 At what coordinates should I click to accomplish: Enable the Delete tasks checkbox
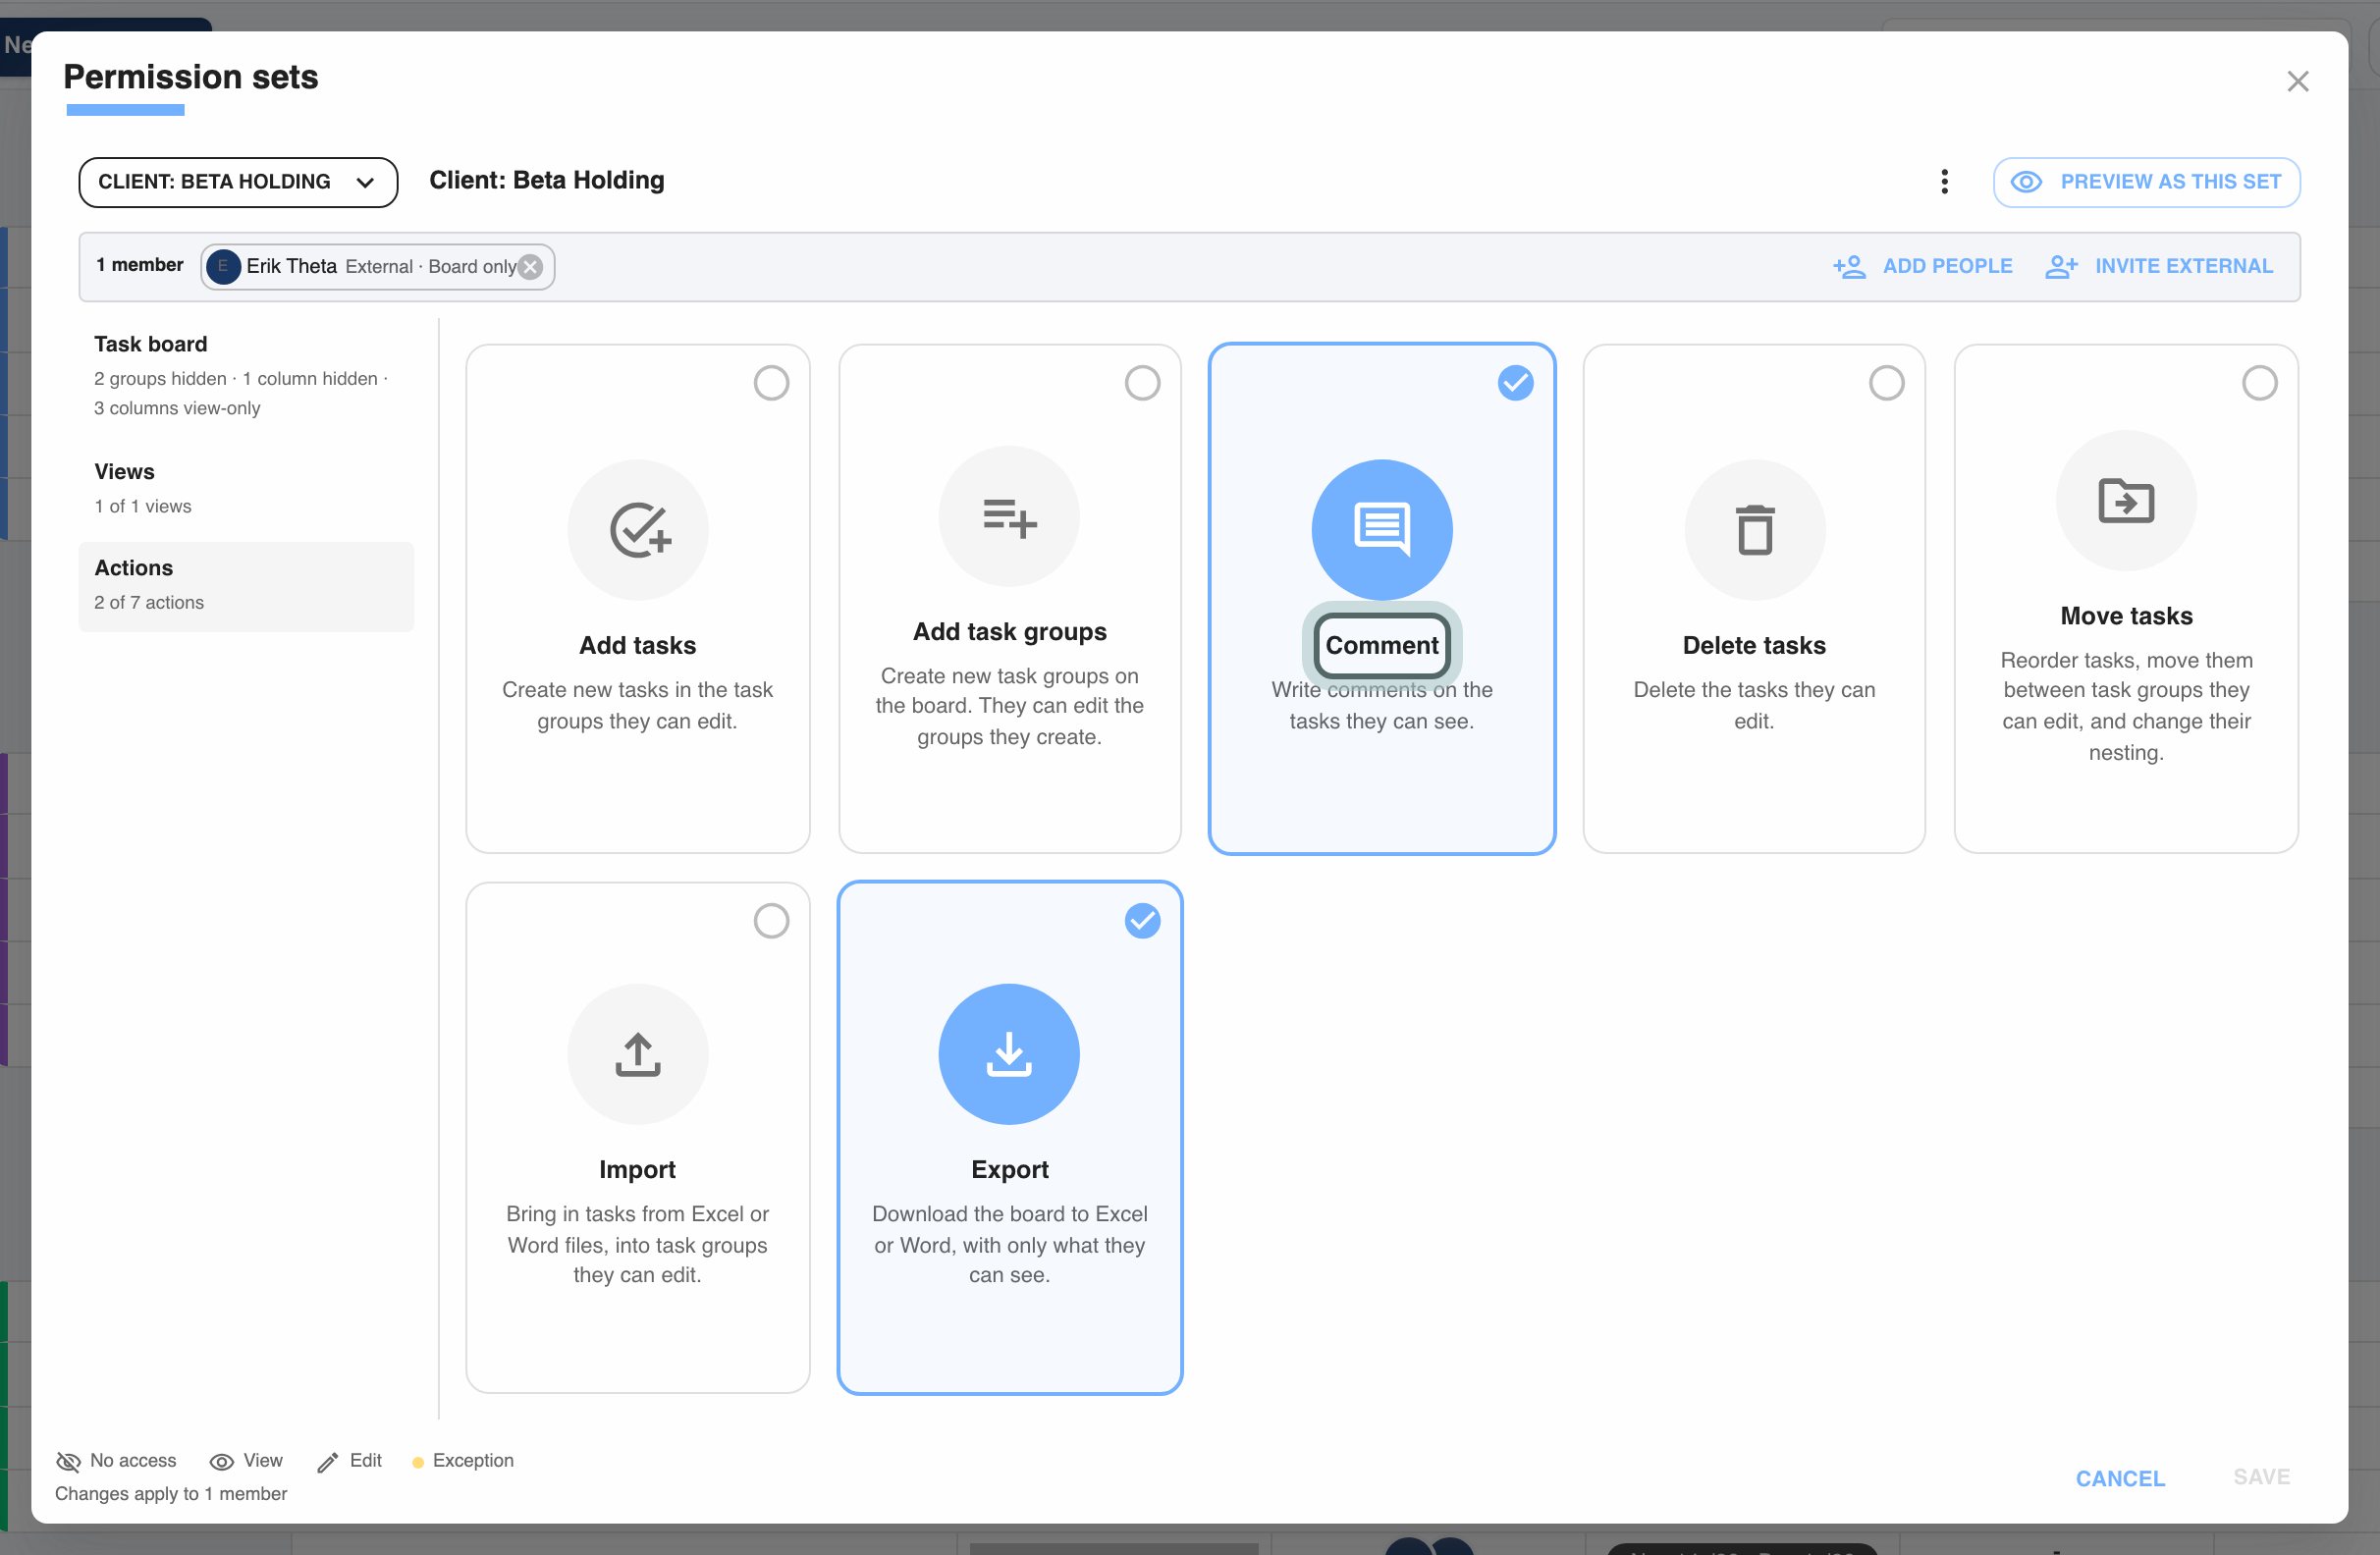[1886, 382]
